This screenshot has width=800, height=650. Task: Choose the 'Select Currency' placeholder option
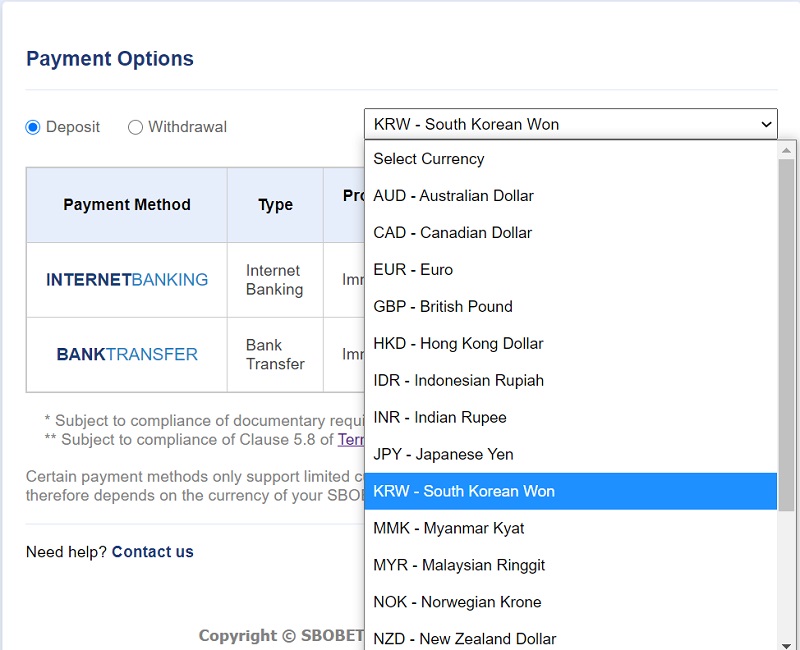570,159
